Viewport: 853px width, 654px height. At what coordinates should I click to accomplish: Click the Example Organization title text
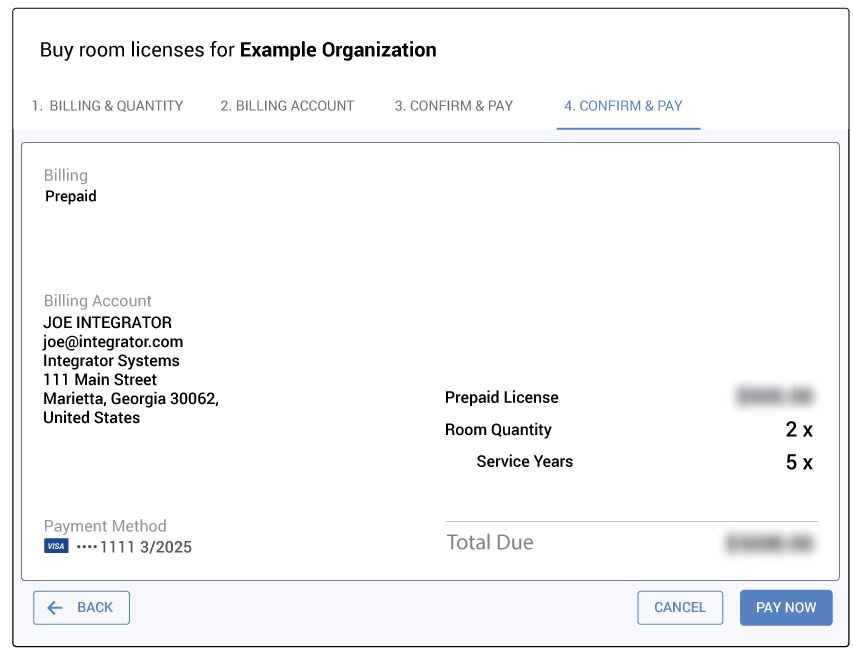(x=338, y=50)
